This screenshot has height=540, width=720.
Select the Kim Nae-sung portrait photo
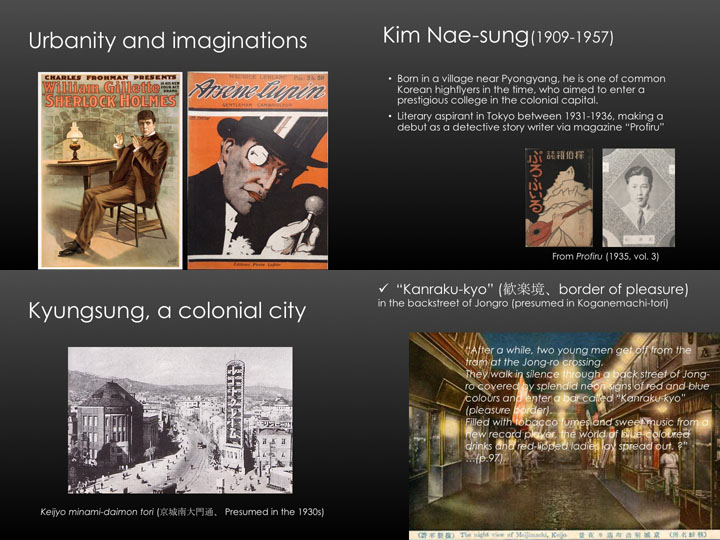639,197
